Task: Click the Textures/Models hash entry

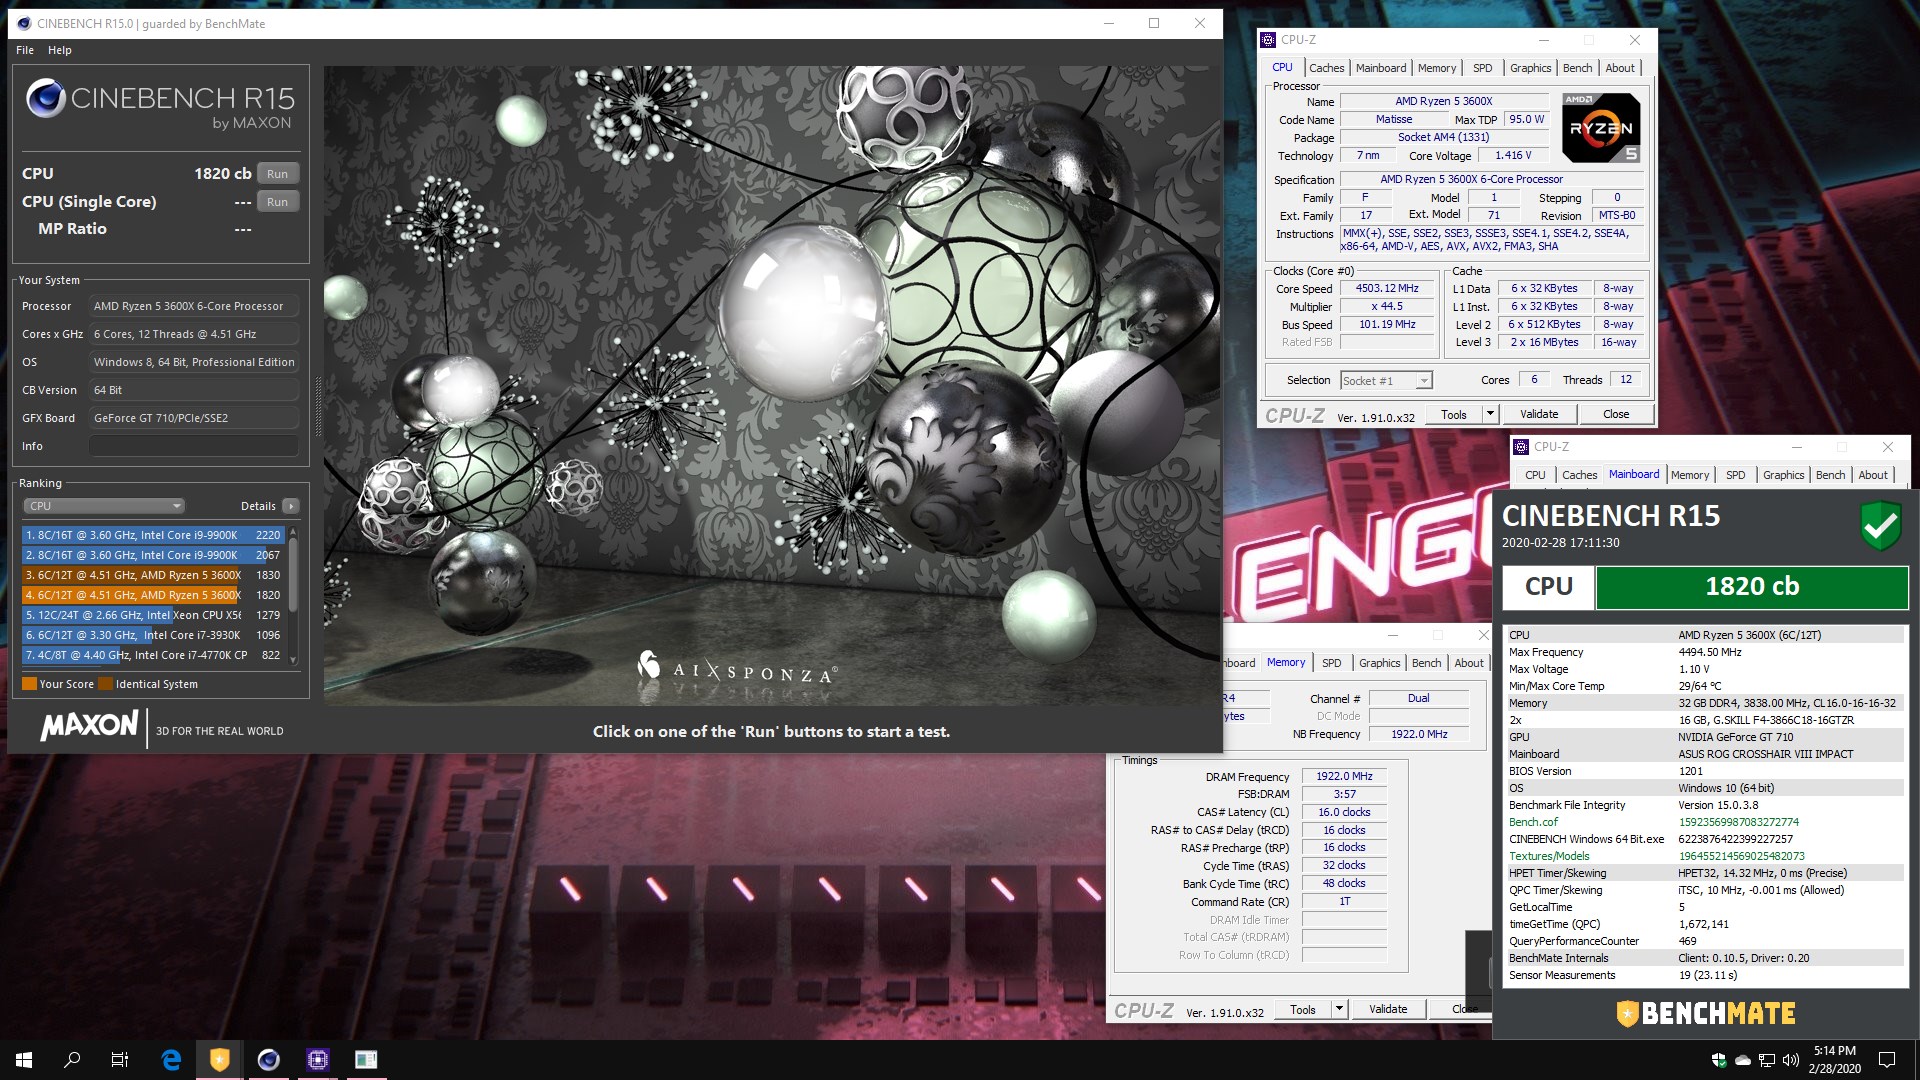Action: [x=1741, y=856]
